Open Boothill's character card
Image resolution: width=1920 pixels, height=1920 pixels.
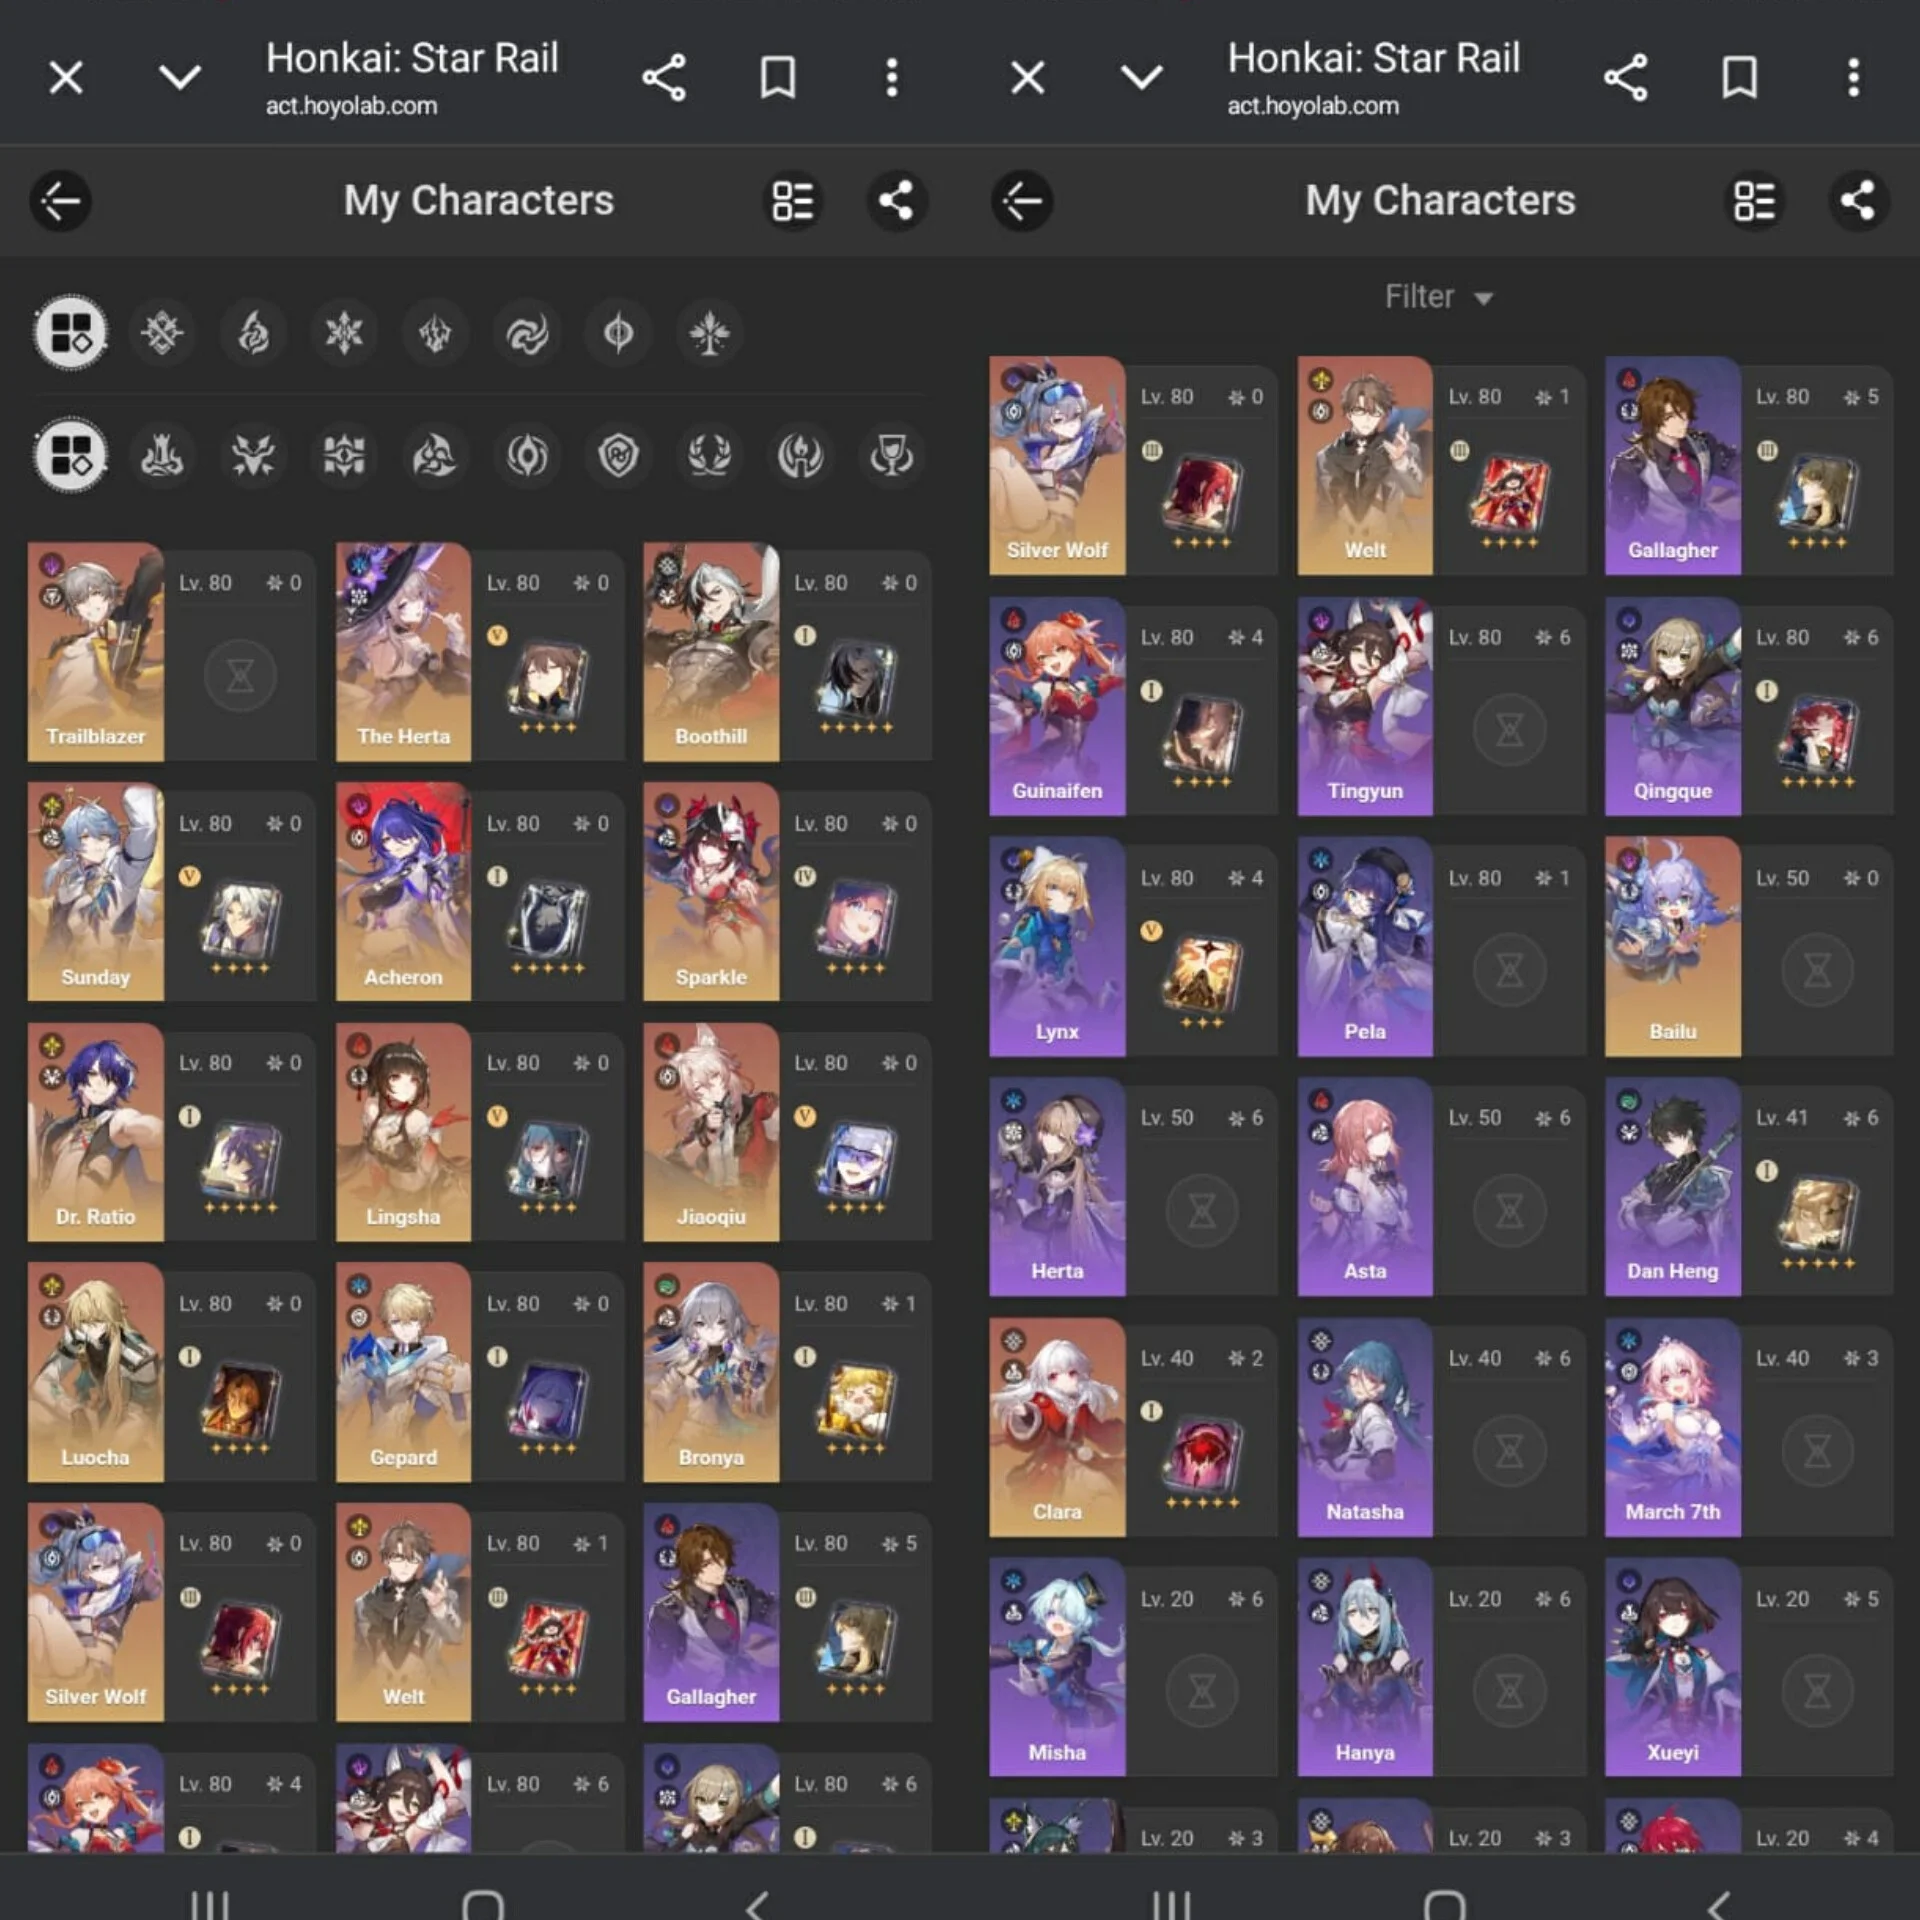point(788,652)
